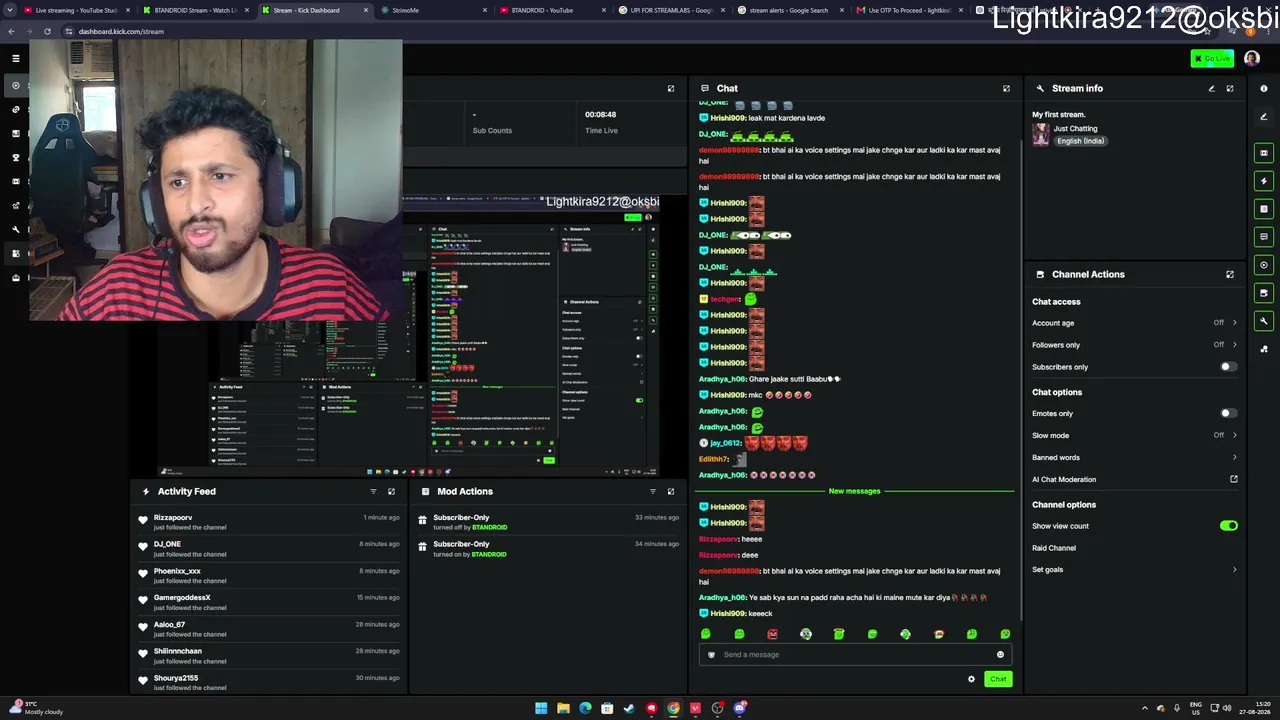Open Steam from the taskbar
The height and width of the screenshot is (720, 1280).
(629, 708)
